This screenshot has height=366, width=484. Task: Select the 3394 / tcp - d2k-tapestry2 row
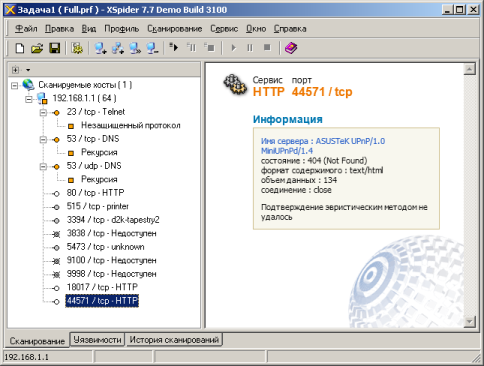coord(113,220)
